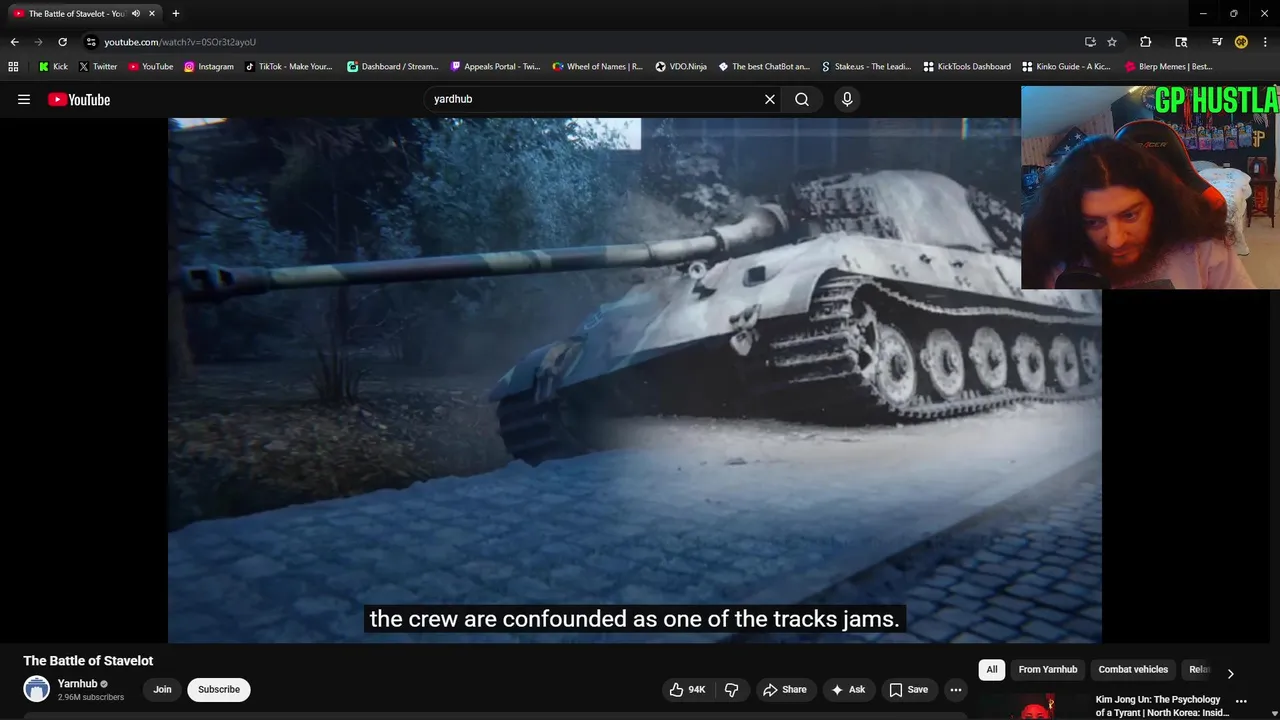
Task: Open the VDO.Ninja bookmark
Action: [681, 67]
